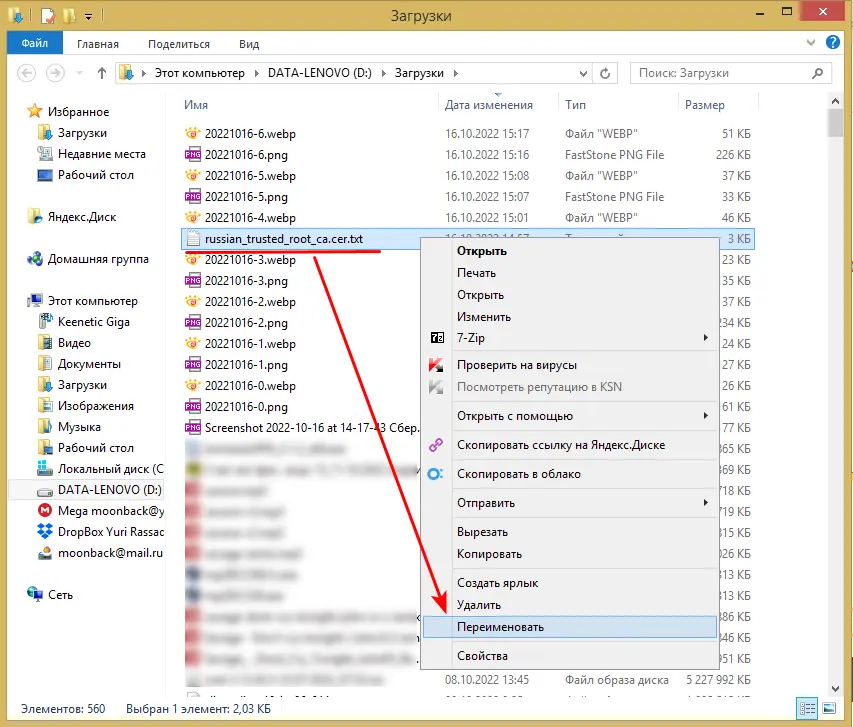The width and height of the screenshot is (853, 727).
Task: Click the Домашняя группа icon
Action: coord(35,259)
